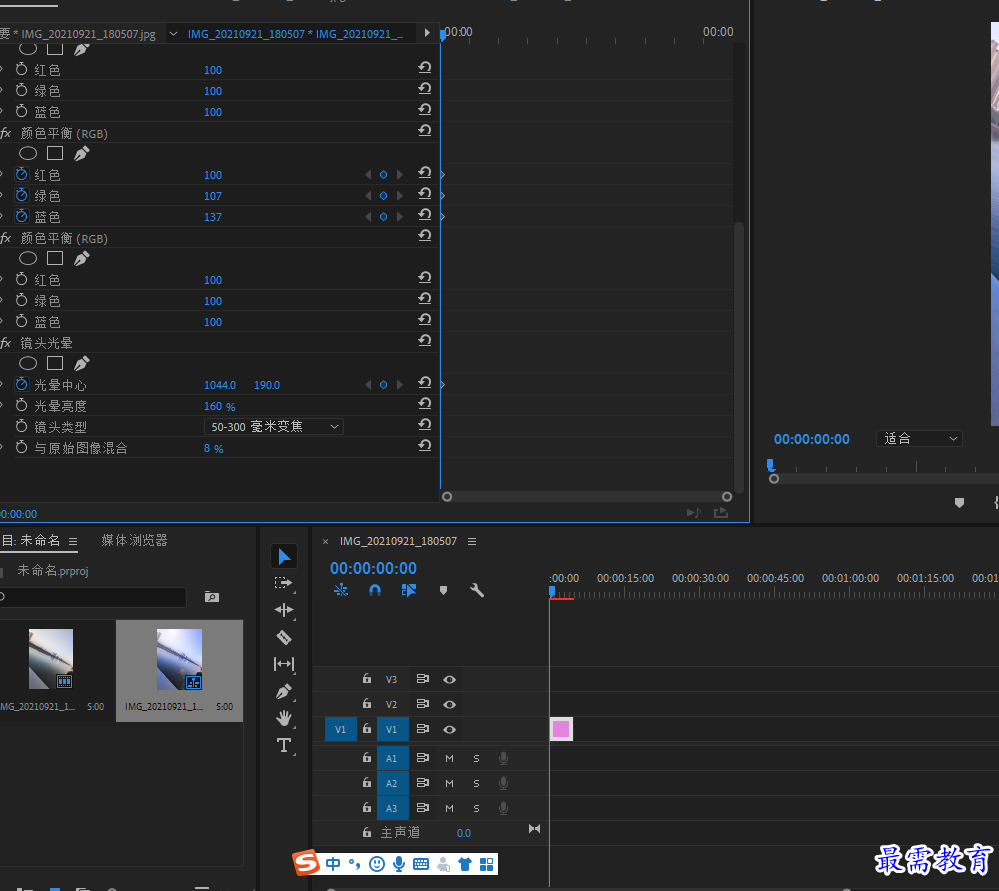Image resolution: width=999 pixels, height=891 pixels.
Task: Select the Hand tool
Action: pyautogui.click(x=284, y=718)
